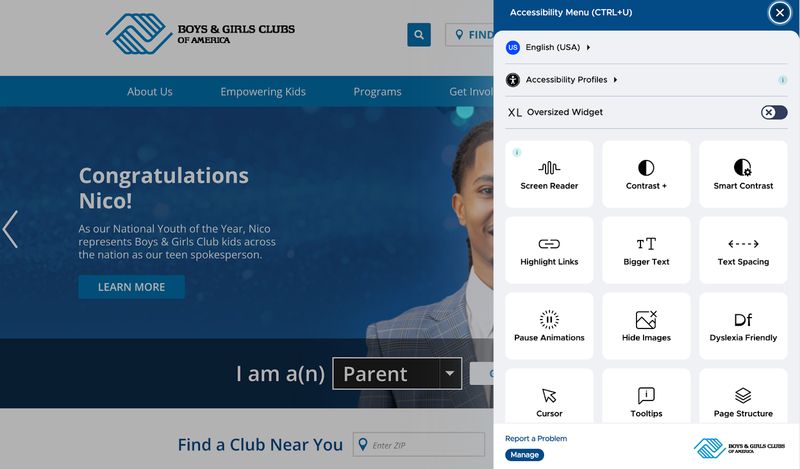Click the Boys & Girls Clubs logo in widget footer
800x469 pixels.
click(739, 448)
